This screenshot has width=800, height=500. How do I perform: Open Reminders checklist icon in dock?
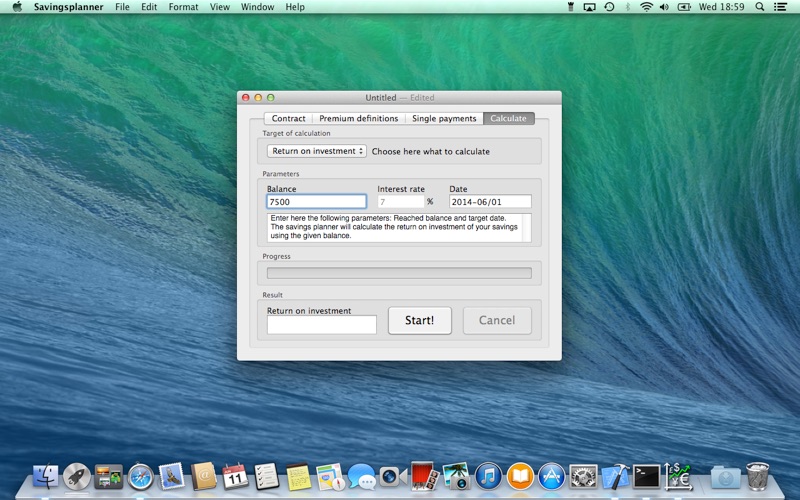pos(266,477)
